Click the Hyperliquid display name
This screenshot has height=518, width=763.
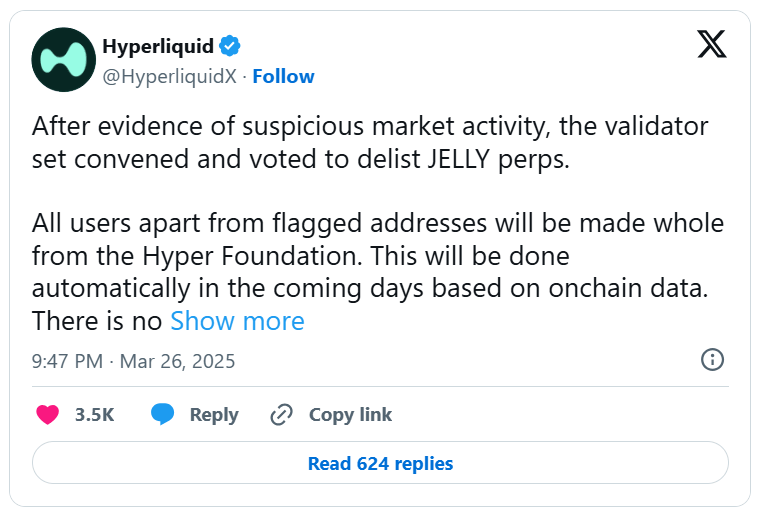[158, 46]
